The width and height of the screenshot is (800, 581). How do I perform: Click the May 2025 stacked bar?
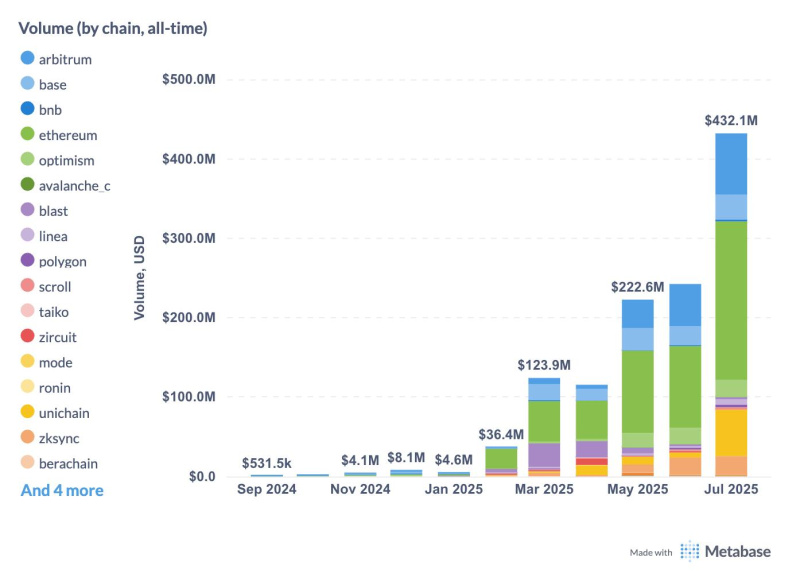click(637, 400)
